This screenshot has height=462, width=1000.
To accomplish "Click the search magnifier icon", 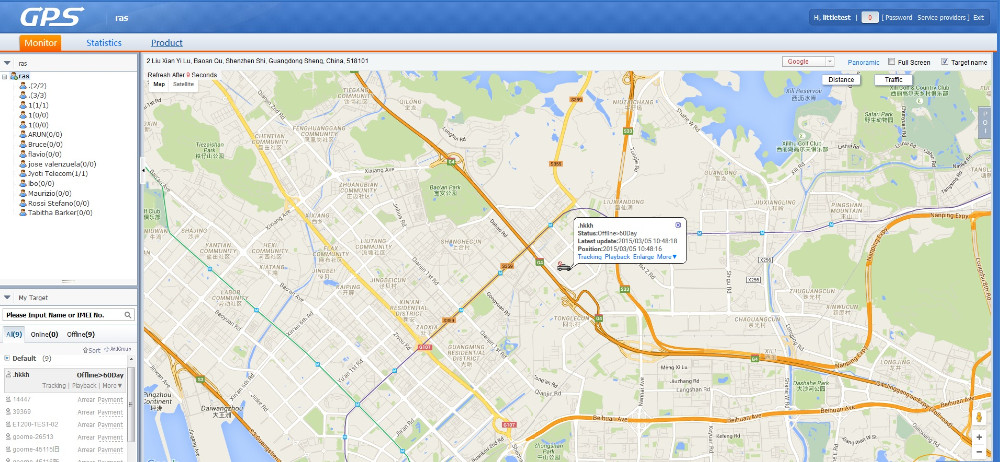I will click(128, 315).
